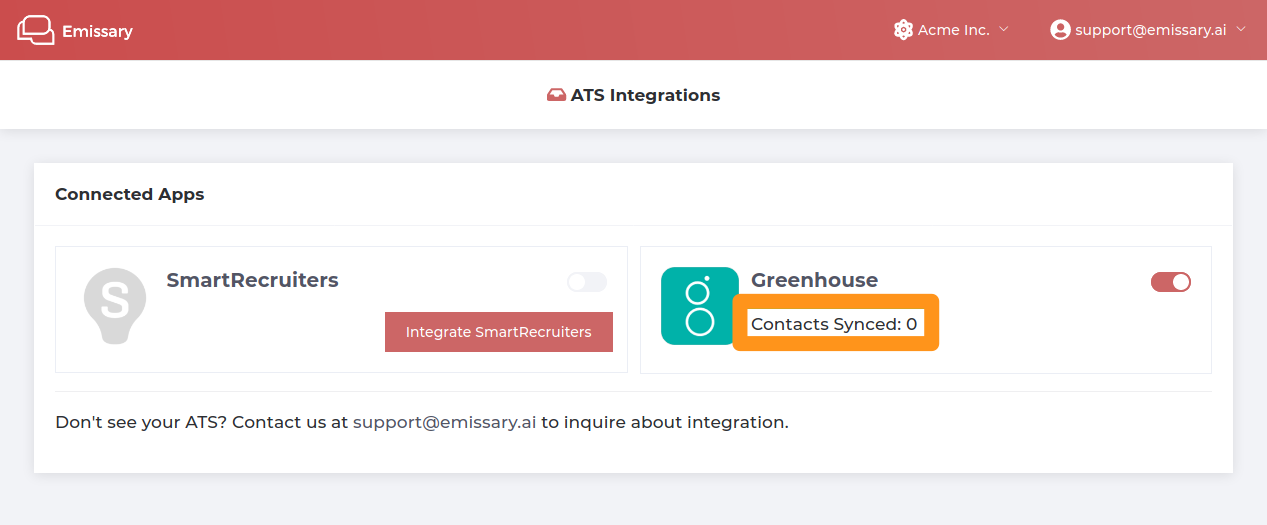Expand the support@emissary.ai account chevron

click(1241, 29)
